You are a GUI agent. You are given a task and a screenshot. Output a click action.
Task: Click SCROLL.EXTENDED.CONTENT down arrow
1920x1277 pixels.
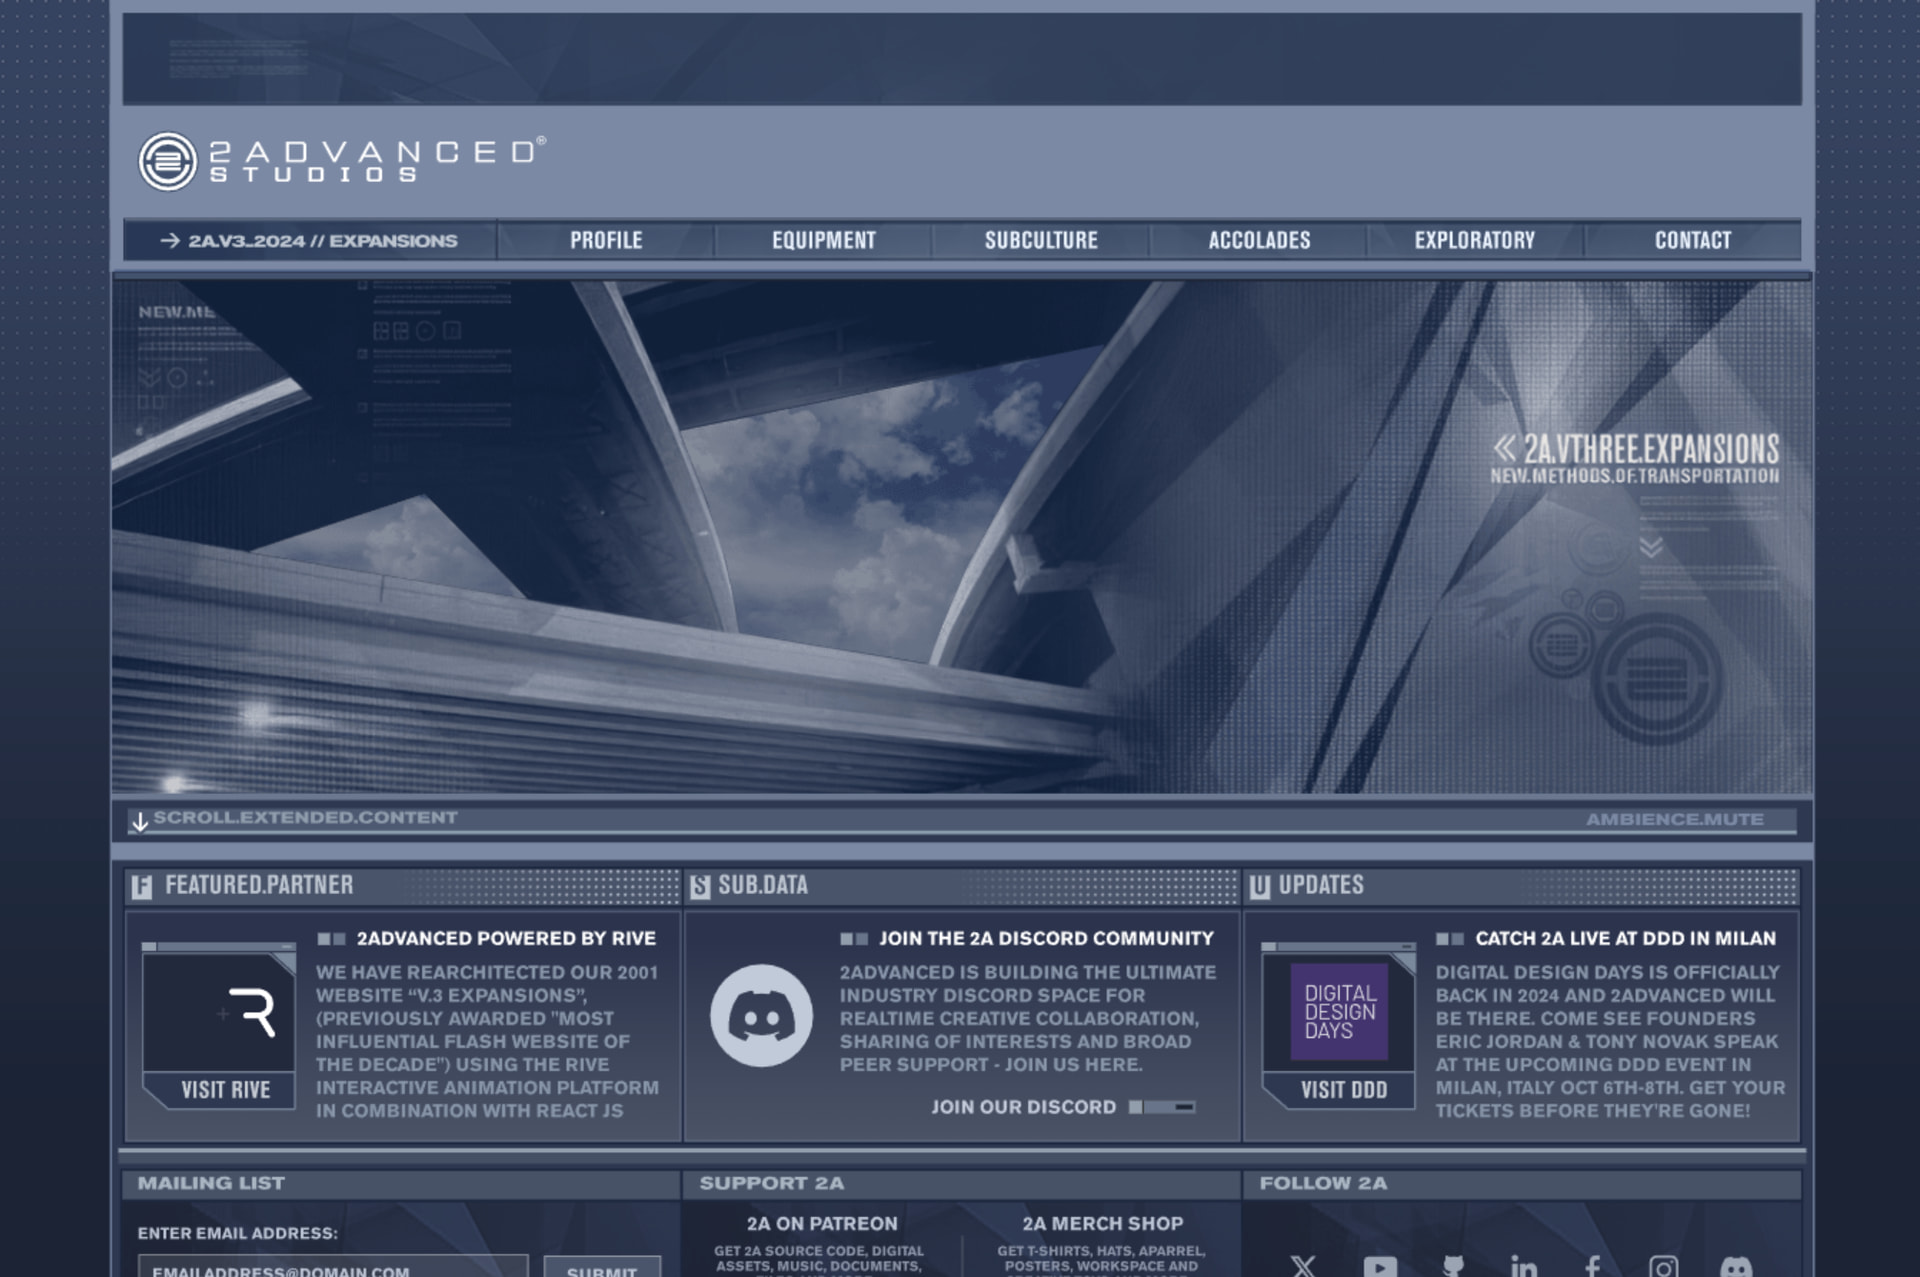coord(140,821)
